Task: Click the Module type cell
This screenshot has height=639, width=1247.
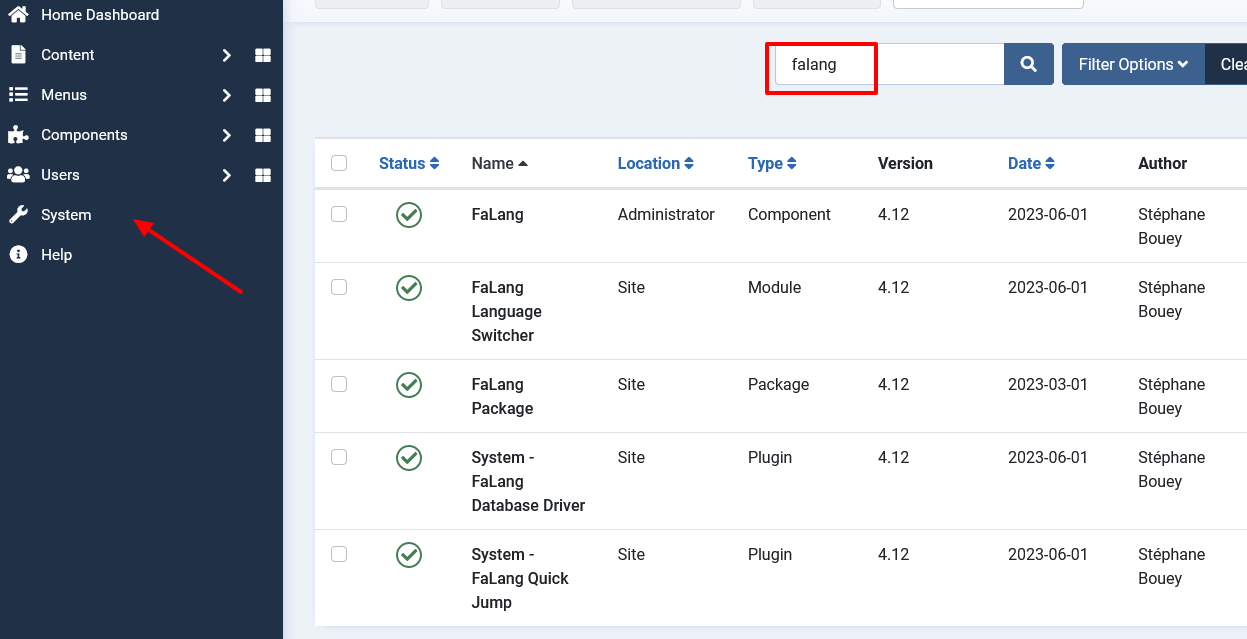Action: pos(775,287)
